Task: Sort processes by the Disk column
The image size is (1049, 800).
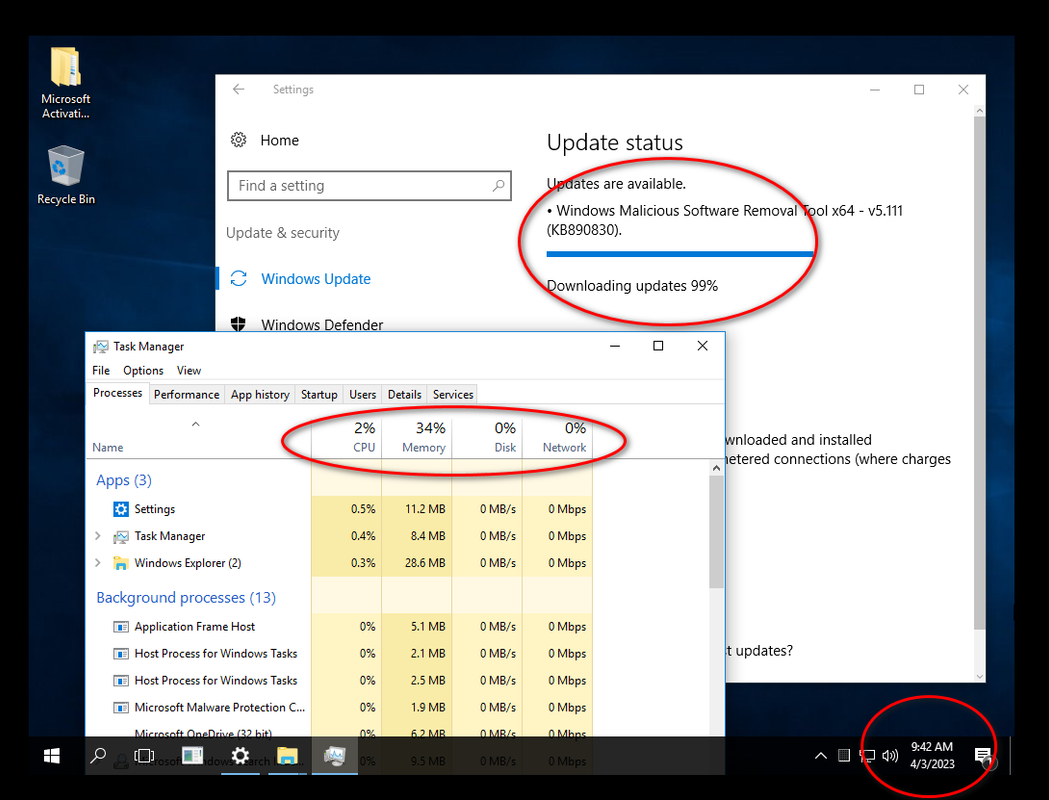Action: pyautogui.click(x=487, y=437)
